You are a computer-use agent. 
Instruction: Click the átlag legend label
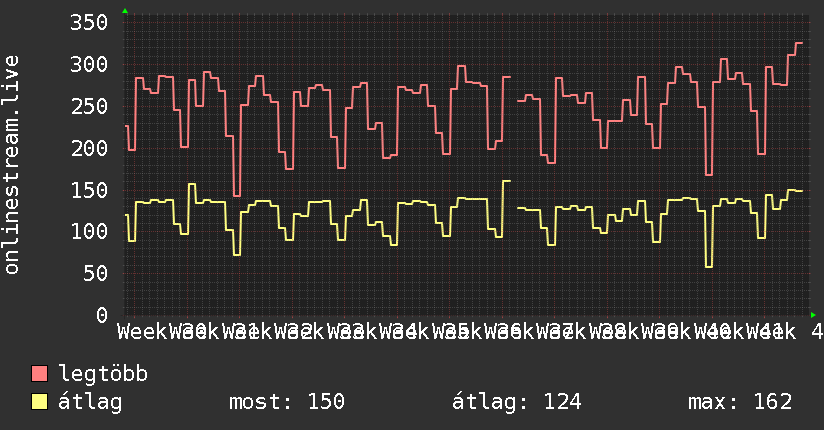point(90,402)
